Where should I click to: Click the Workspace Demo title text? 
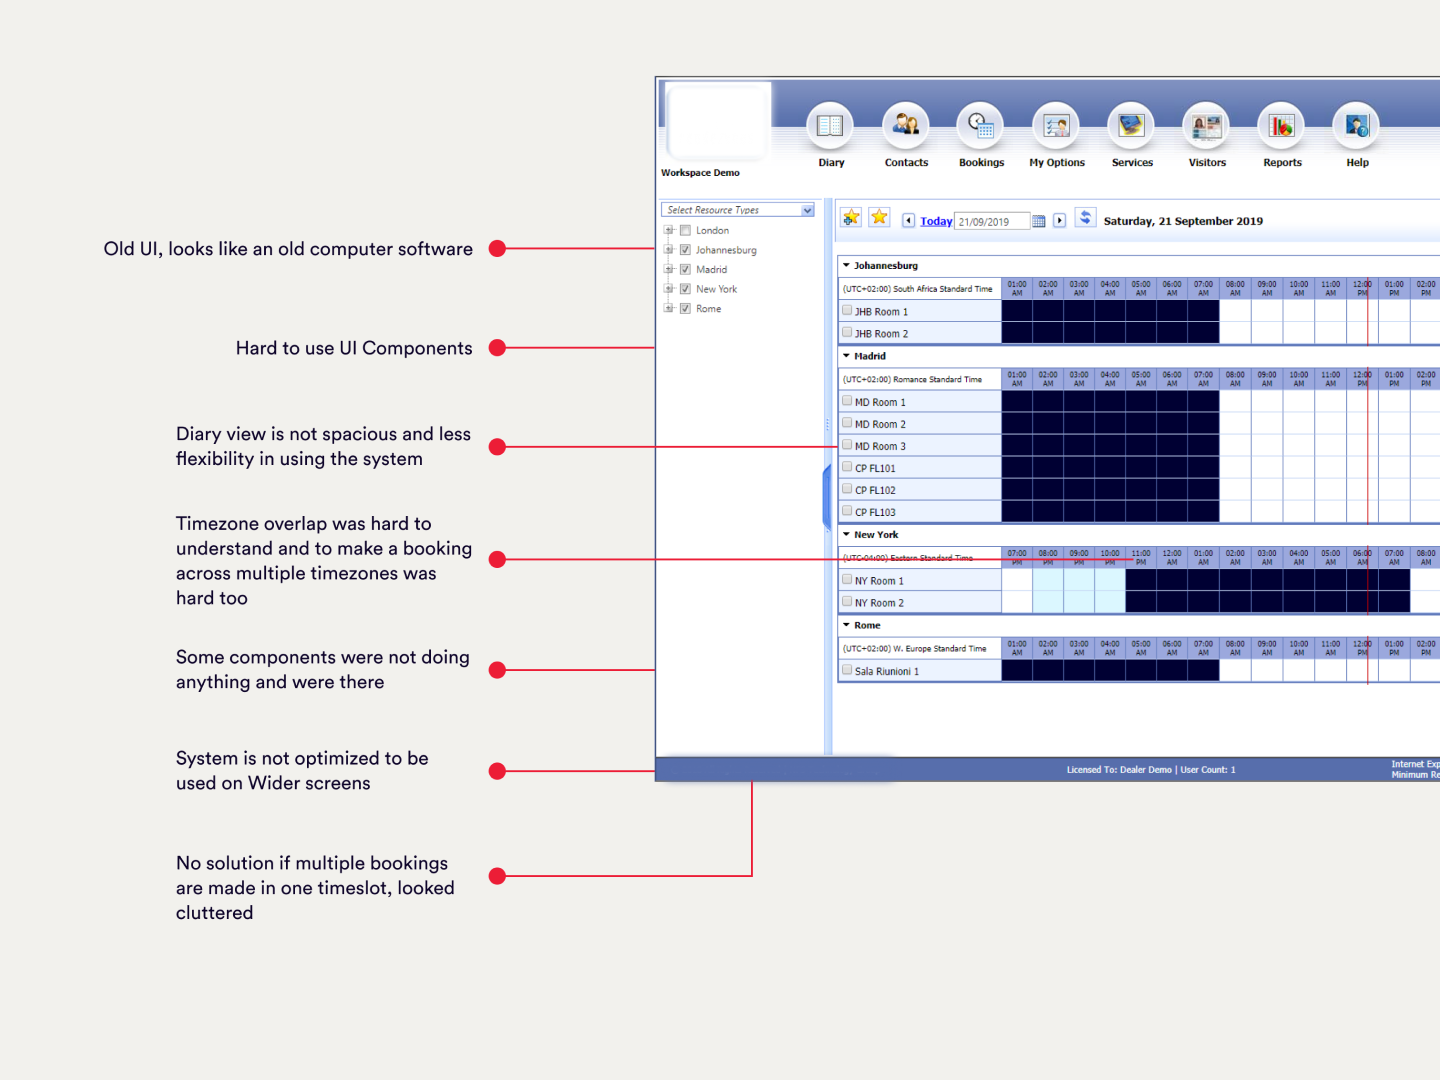pyautogui.click(x=700, y=173)
